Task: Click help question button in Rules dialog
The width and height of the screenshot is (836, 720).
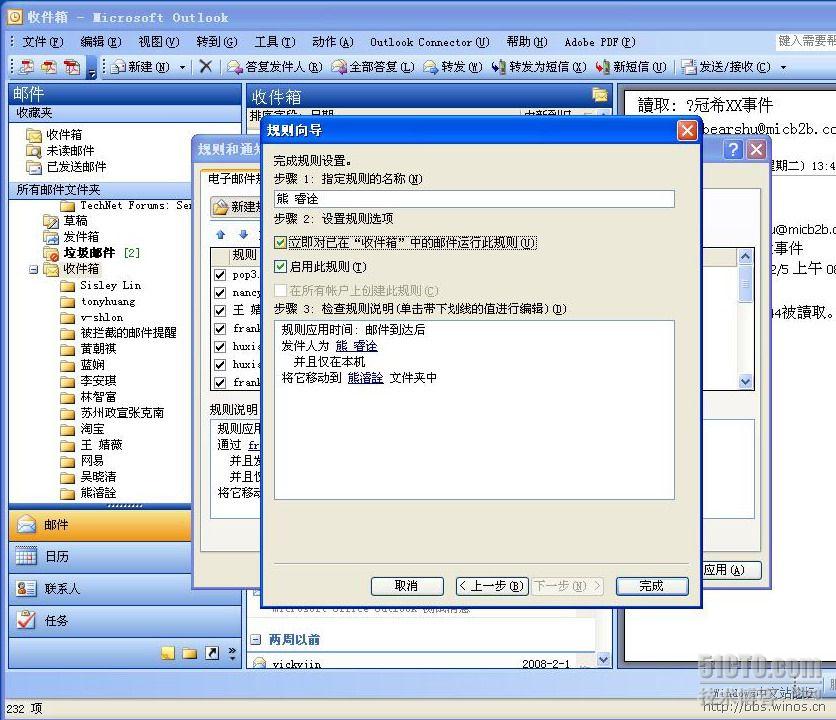Action: tap(733, 149)
